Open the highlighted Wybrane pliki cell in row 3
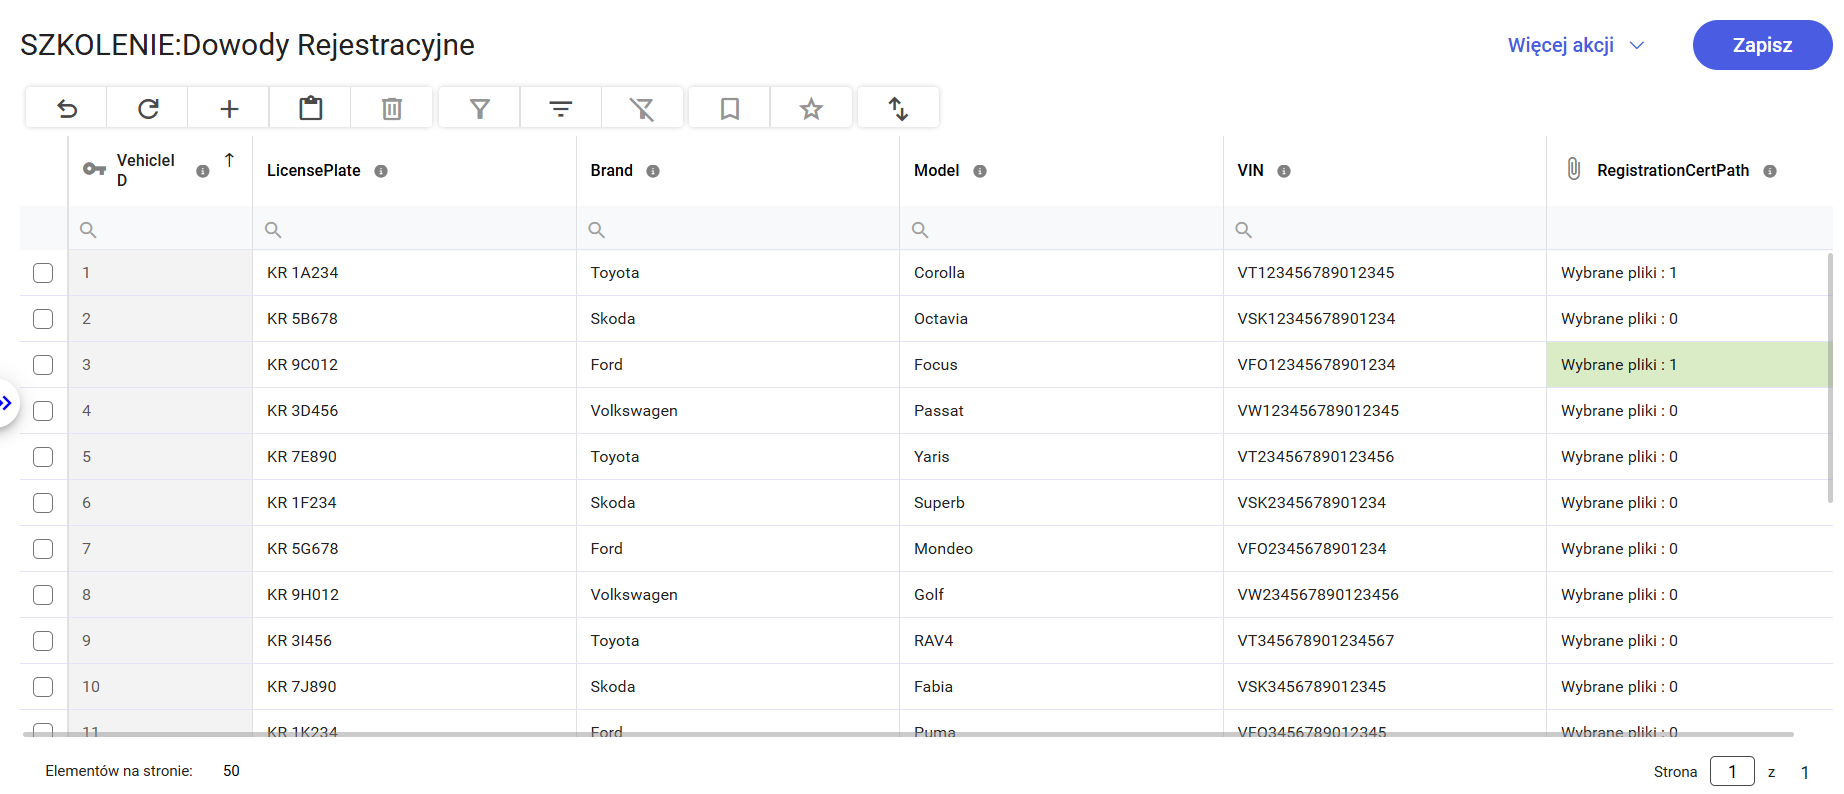The height and width of the screenshot is (794, 1844). tap(1618, 365)
